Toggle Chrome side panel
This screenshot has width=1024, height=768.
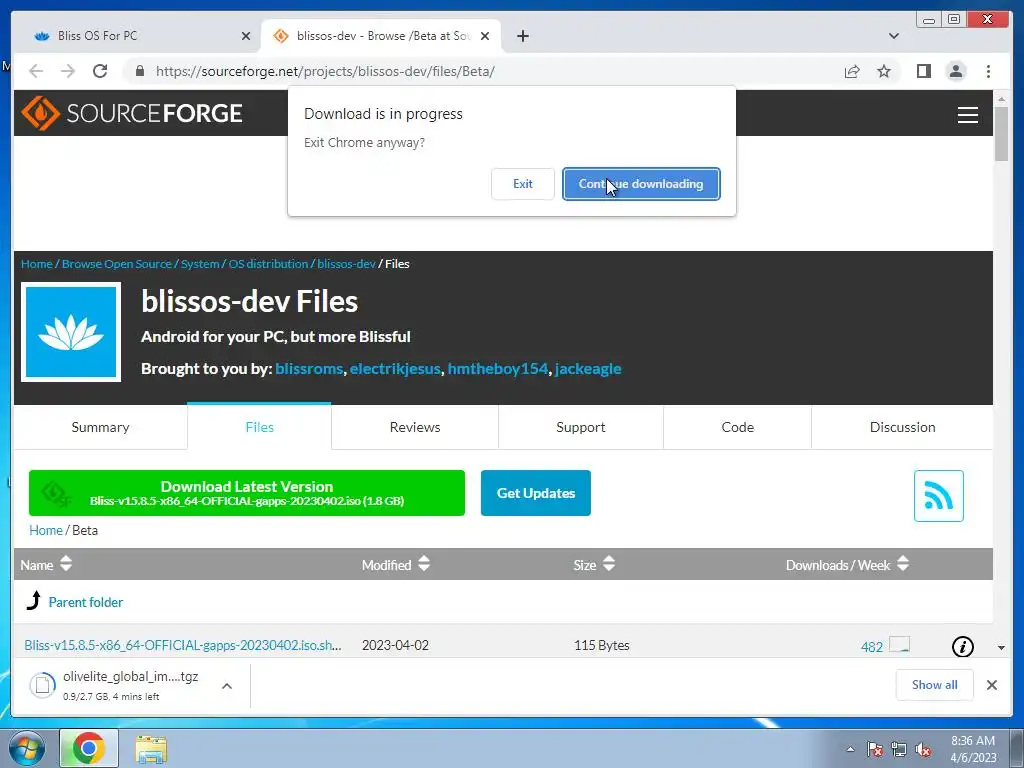coord(923,71)
